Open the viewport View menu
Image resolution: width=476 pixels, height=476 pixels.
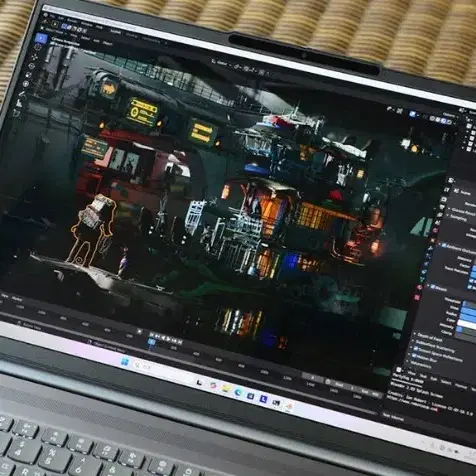coord(74,35)
